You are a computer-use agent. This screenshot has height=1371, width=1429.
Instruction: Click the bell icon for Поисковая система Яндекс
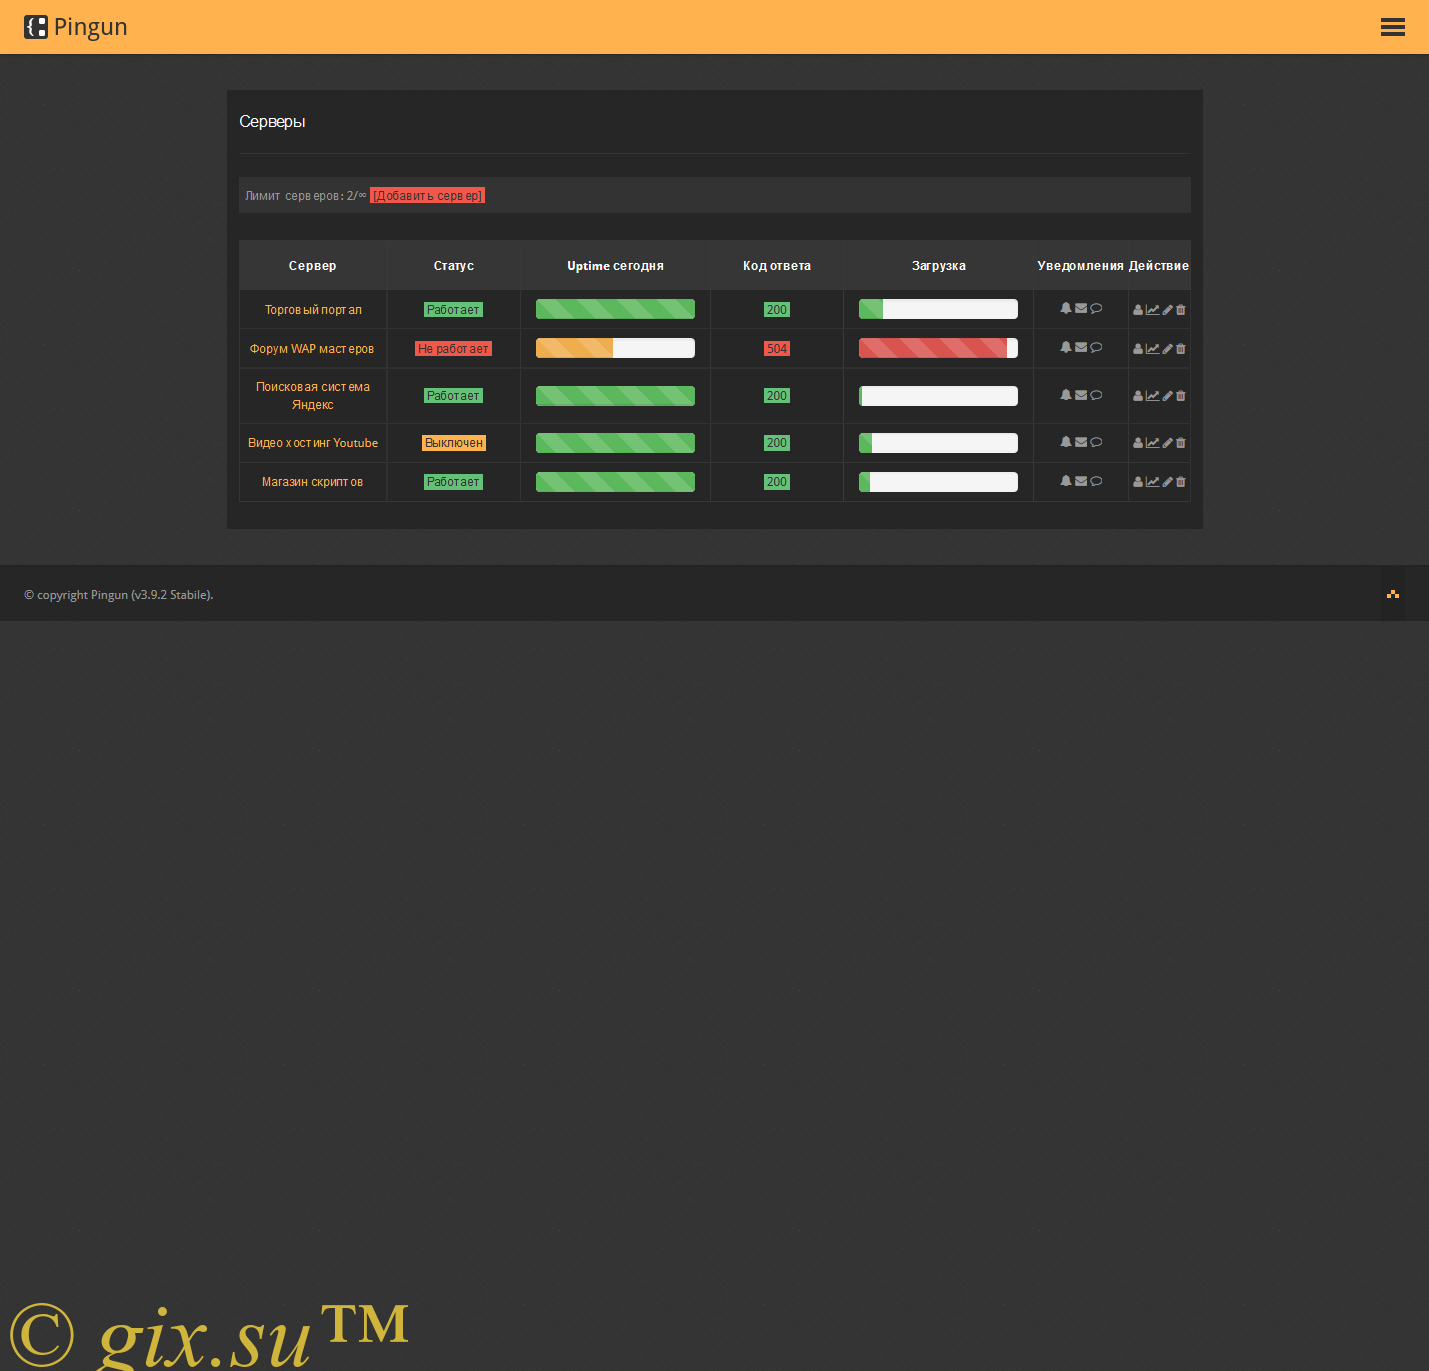click(1066, 394)
